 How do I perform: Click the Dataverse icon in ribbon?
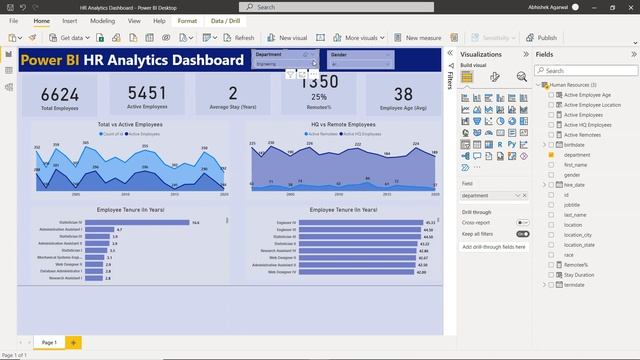tap(166, 38)
